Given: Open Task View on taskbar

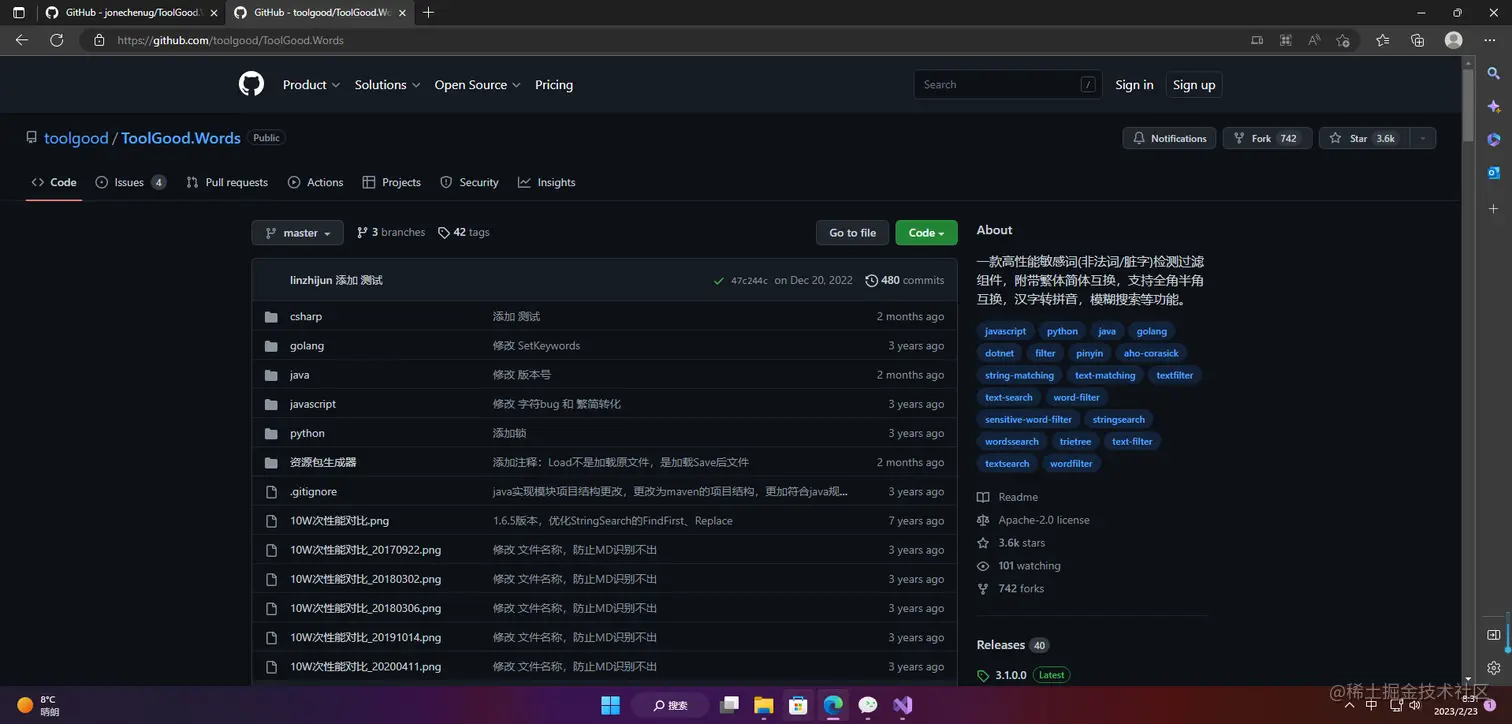Looking at the screenshot, I should 729,705.
